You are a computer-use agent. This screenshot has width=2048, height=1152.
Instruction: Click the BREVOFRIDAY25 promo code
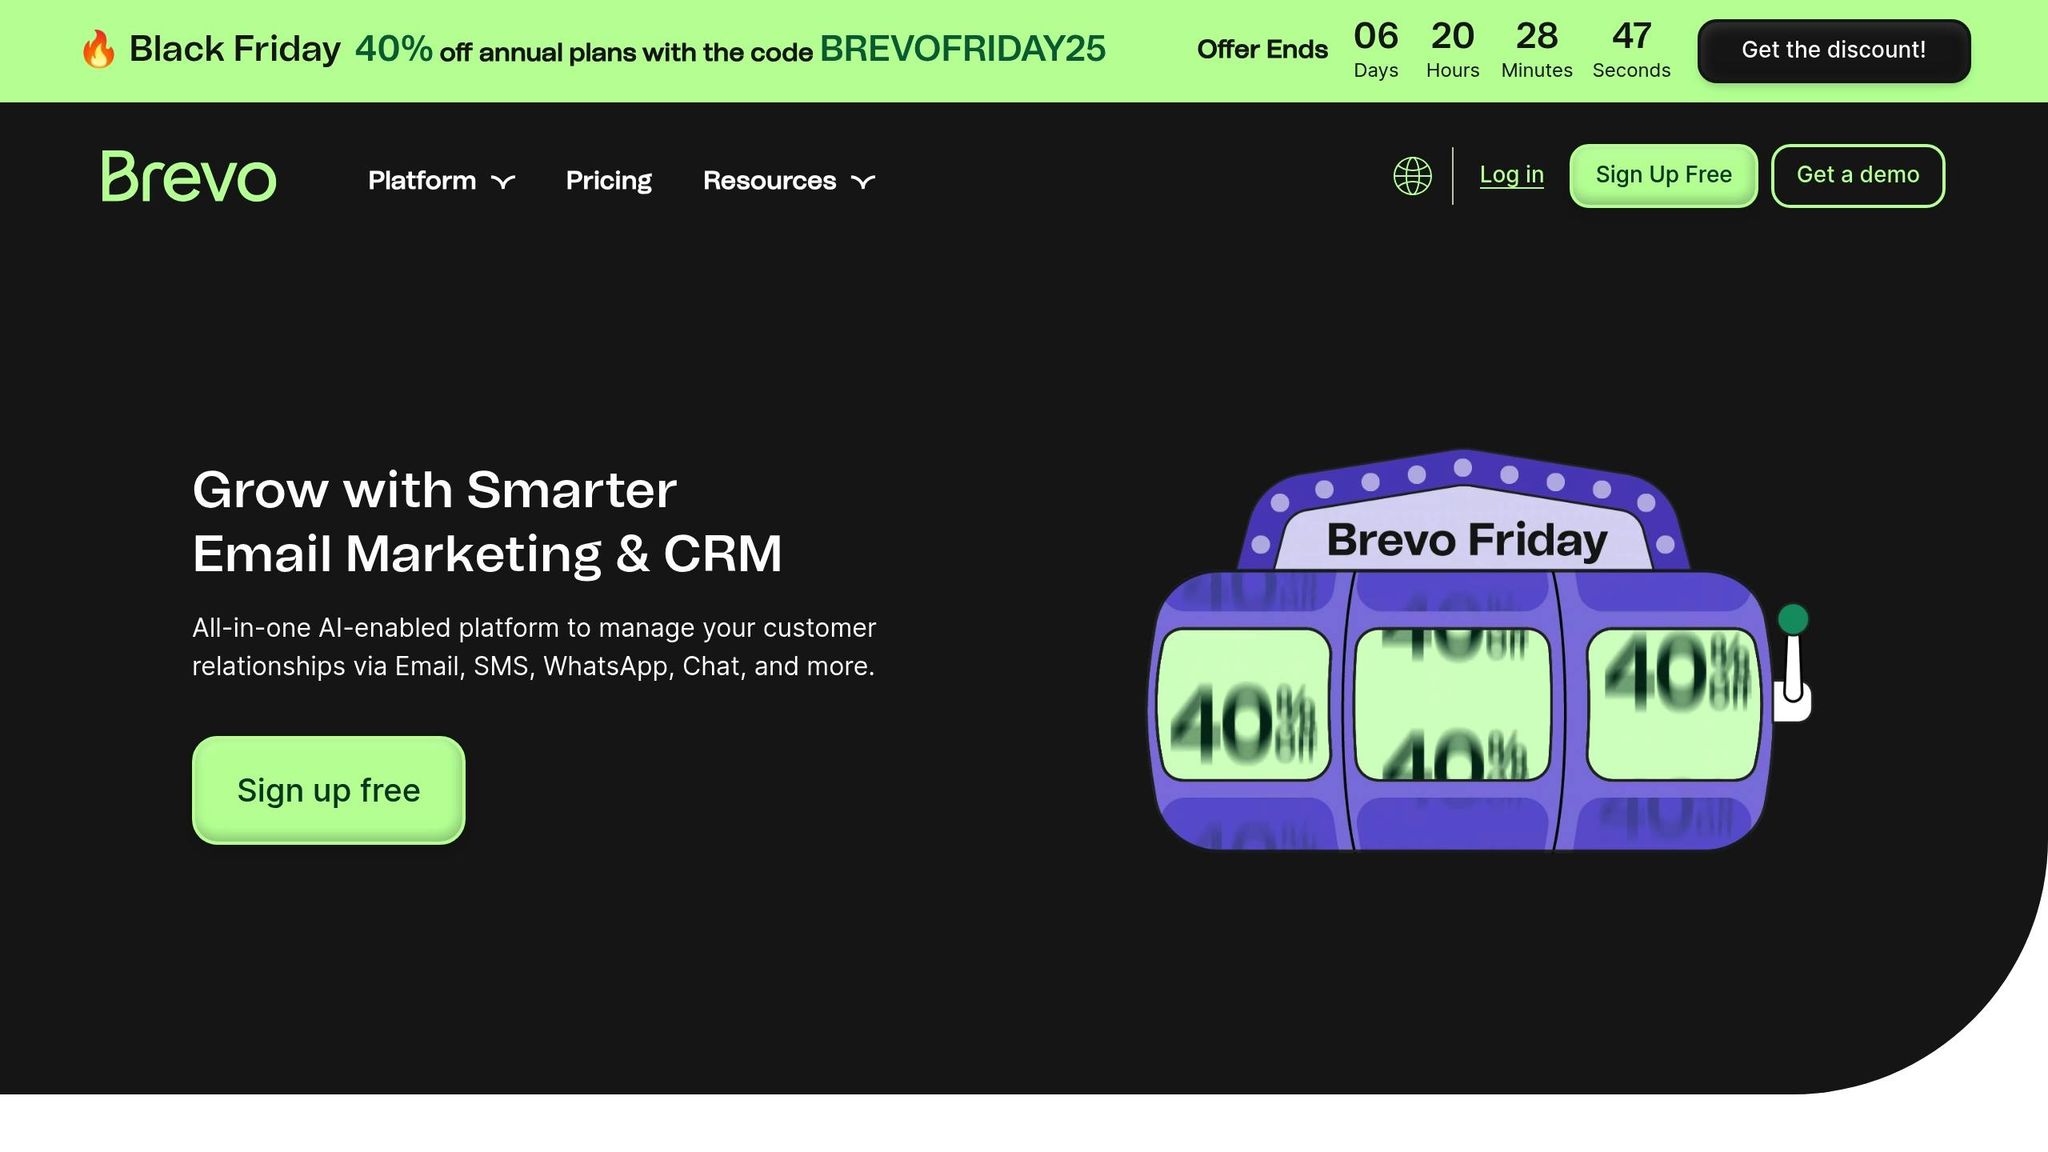tap(962, 49)
